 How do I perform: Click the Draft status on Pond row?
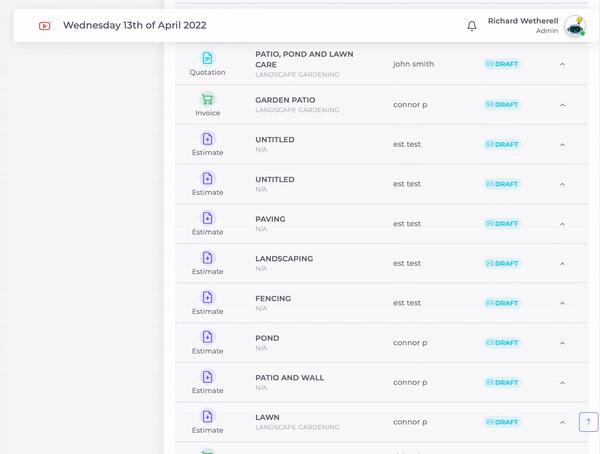(502, 343)
